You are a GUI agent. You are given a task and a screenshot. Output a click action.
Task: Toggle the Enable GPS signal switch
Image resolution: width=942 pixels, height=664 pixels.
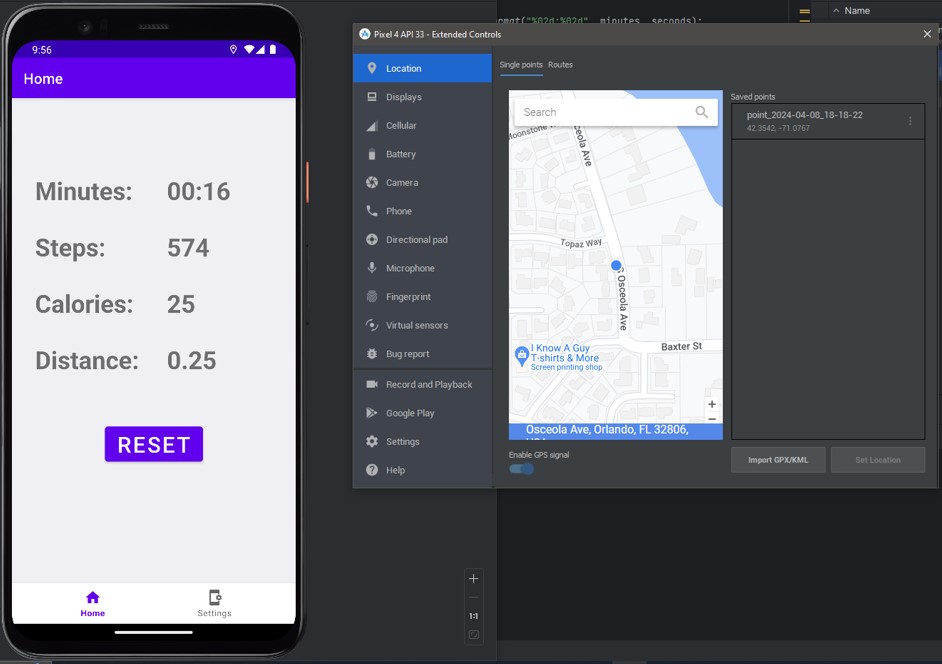tap(521, 469)
